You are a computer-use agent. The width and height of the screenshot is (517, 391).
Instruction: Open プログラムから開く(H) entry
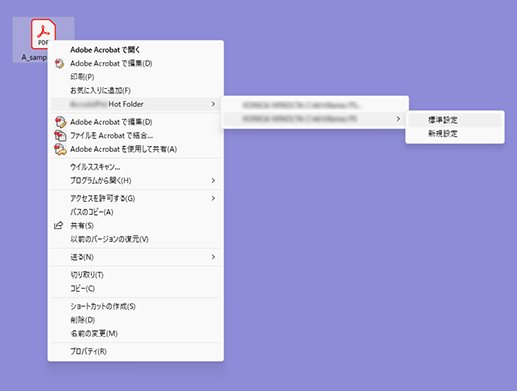click(x=137, y=181)
